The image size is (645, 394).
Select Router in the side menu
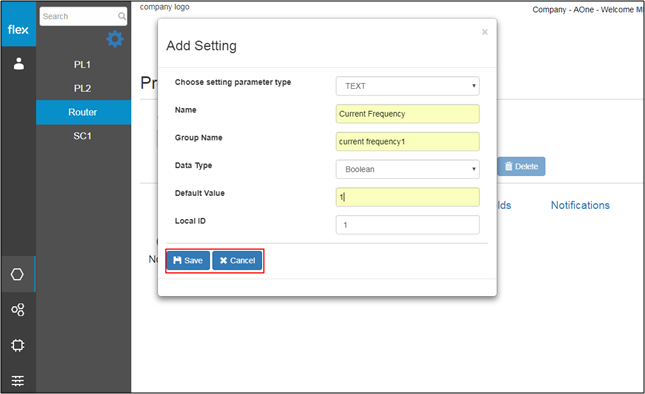coord(84,112)
